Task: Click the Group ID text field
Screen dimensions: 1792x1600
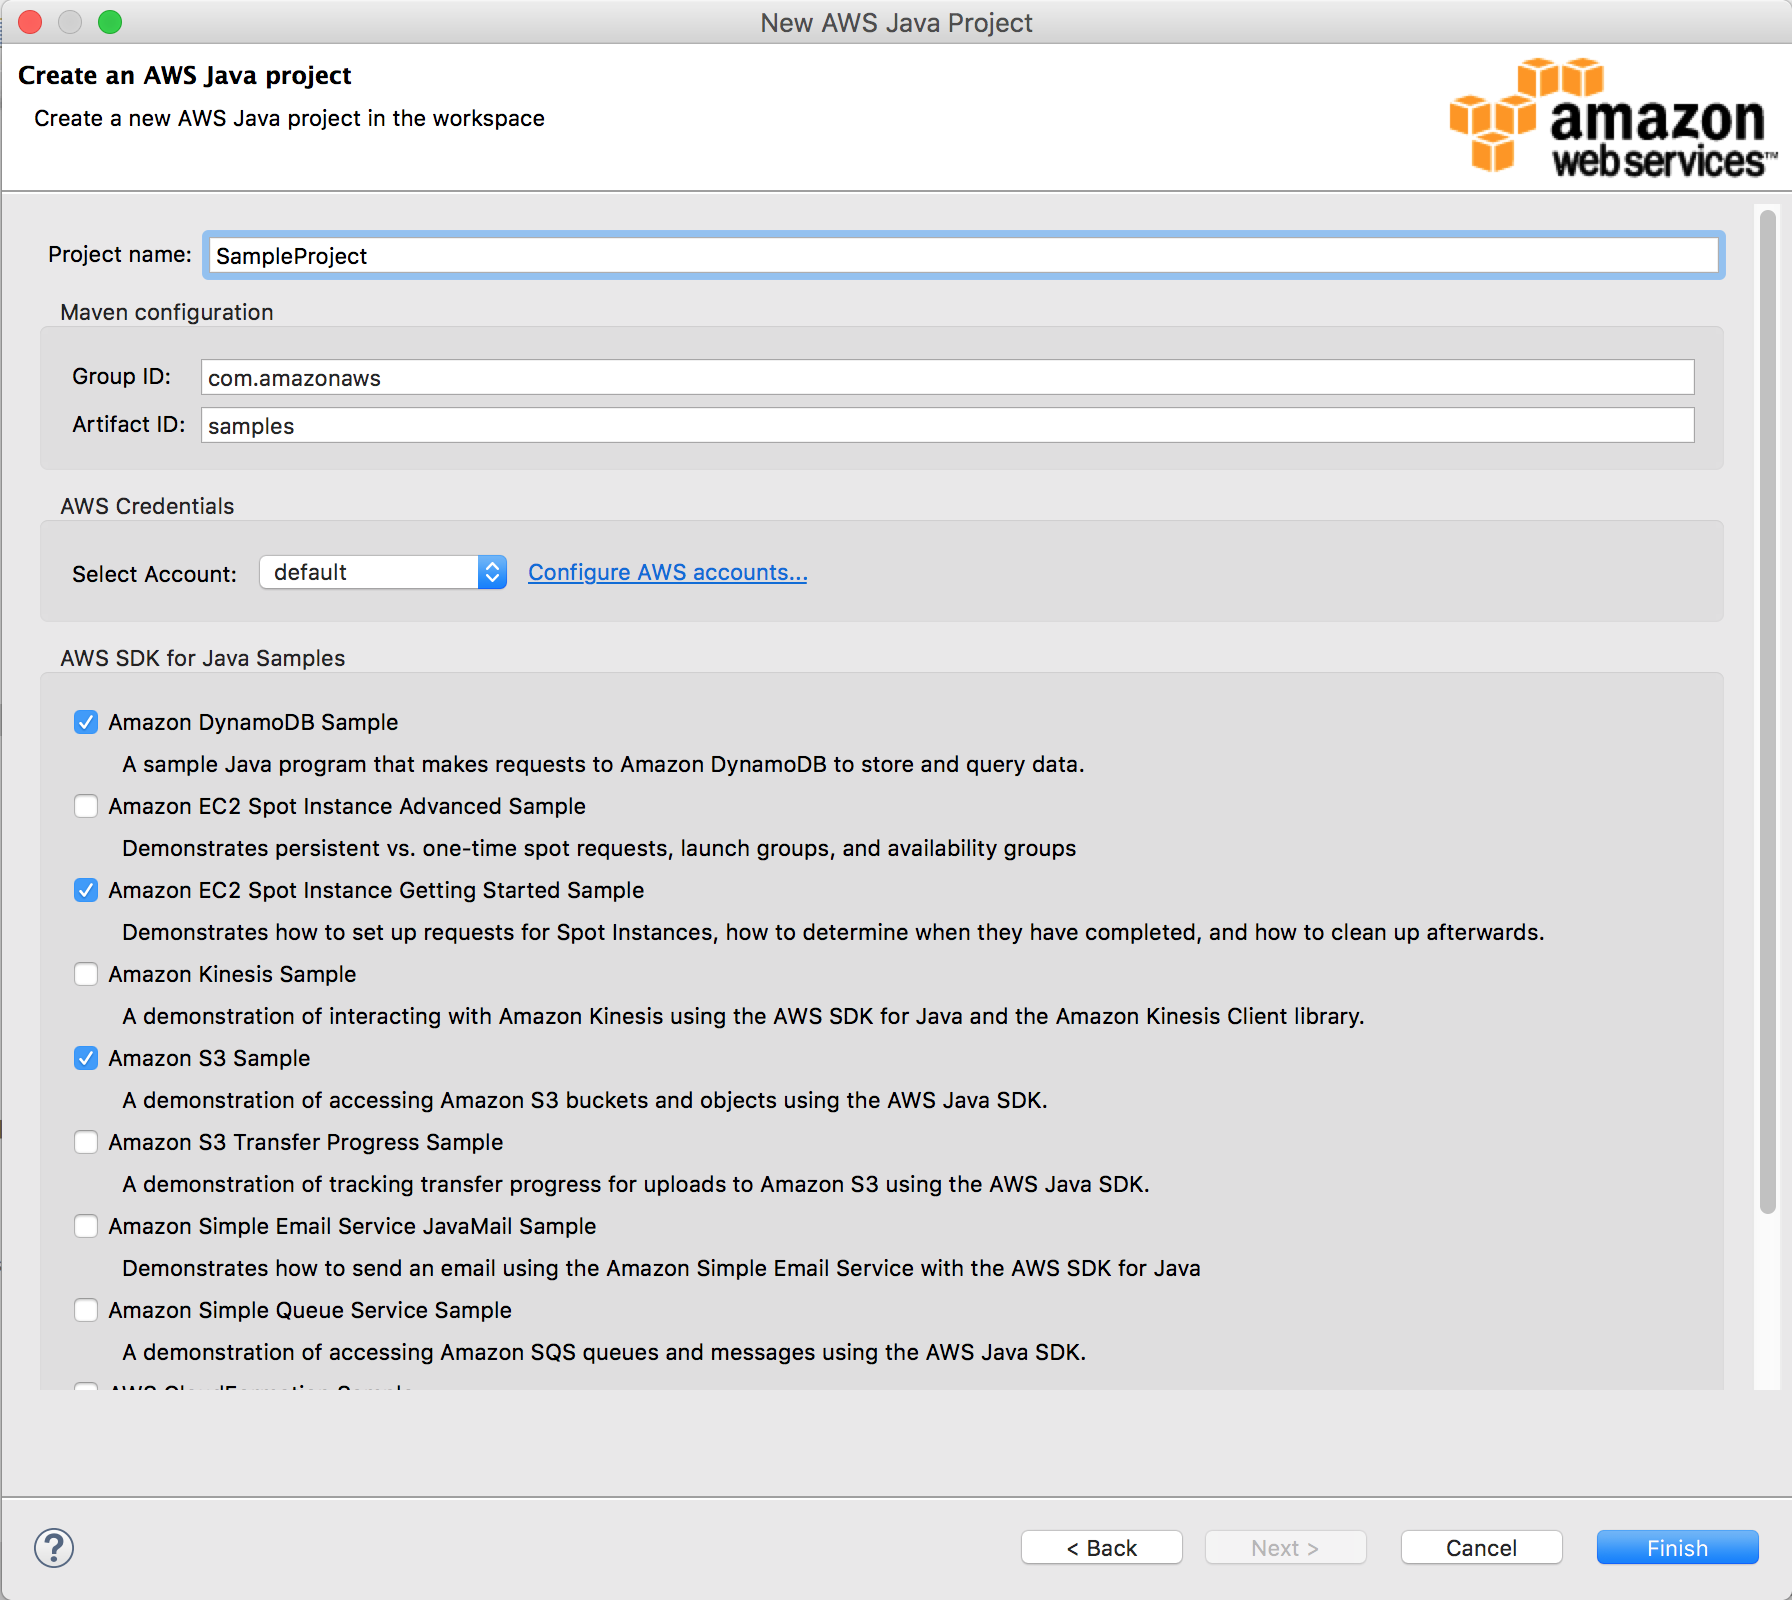Action: coord(948,378)
